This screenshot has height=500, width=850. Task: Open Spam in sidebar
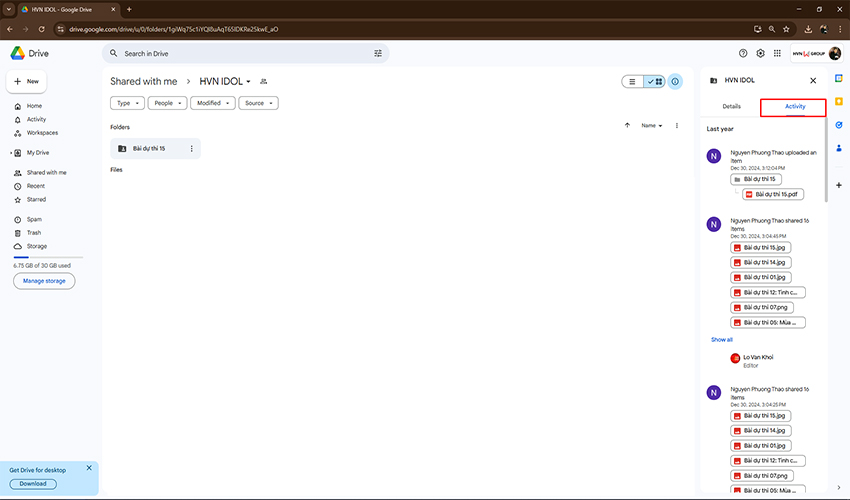point(34,220)
